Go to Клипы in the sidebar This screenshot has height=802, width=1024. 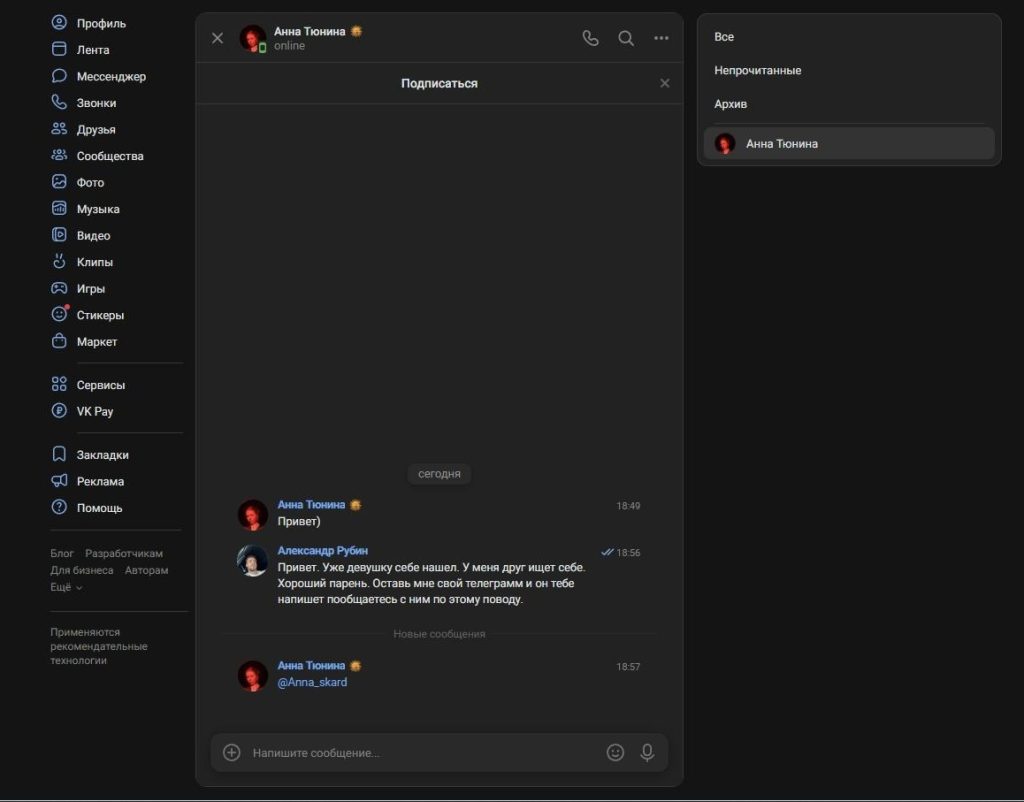[x=95, y=262]
